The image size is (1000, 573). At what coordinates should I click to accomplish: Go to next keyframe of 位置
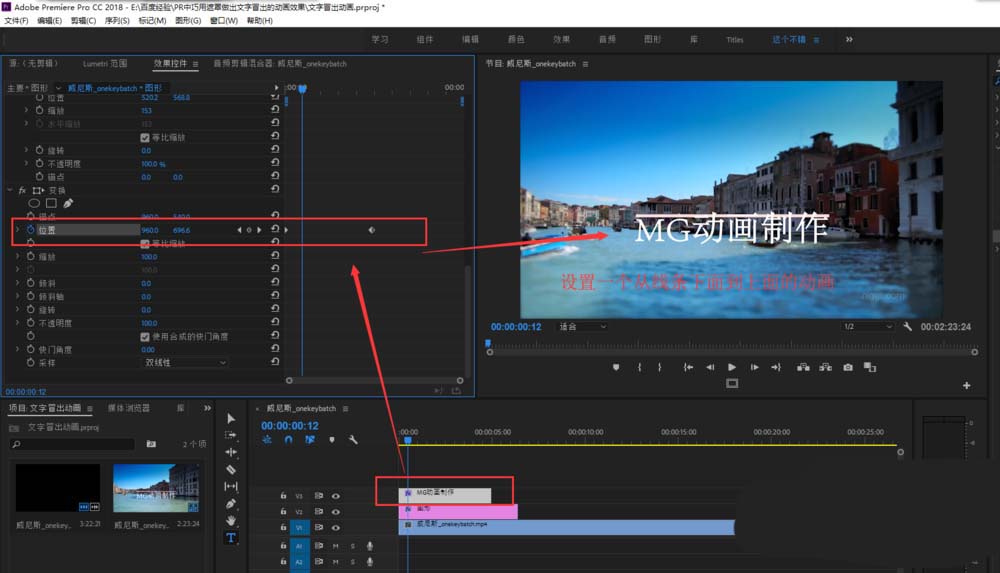coord(259,230)
